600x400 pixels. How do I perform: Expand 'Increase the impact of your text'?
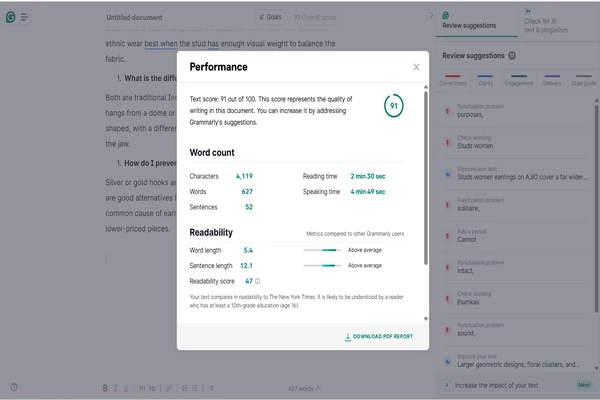pos(496,385)
